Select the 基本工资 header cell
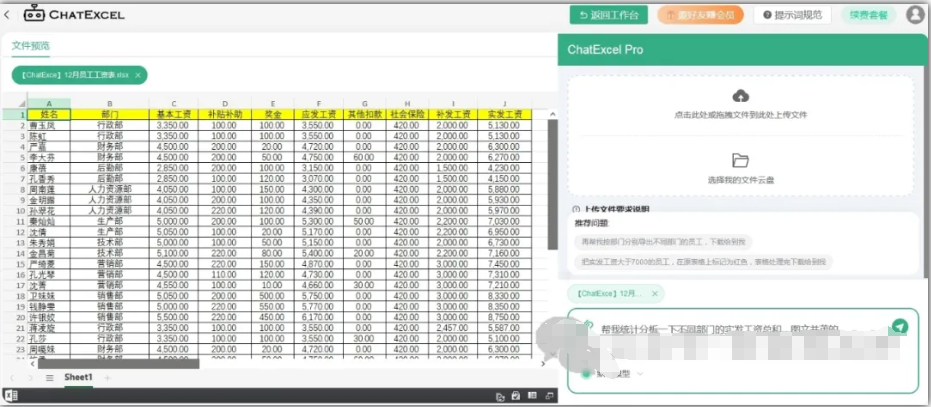The width and height of the screenshot is (931, 407). [173, 114]
